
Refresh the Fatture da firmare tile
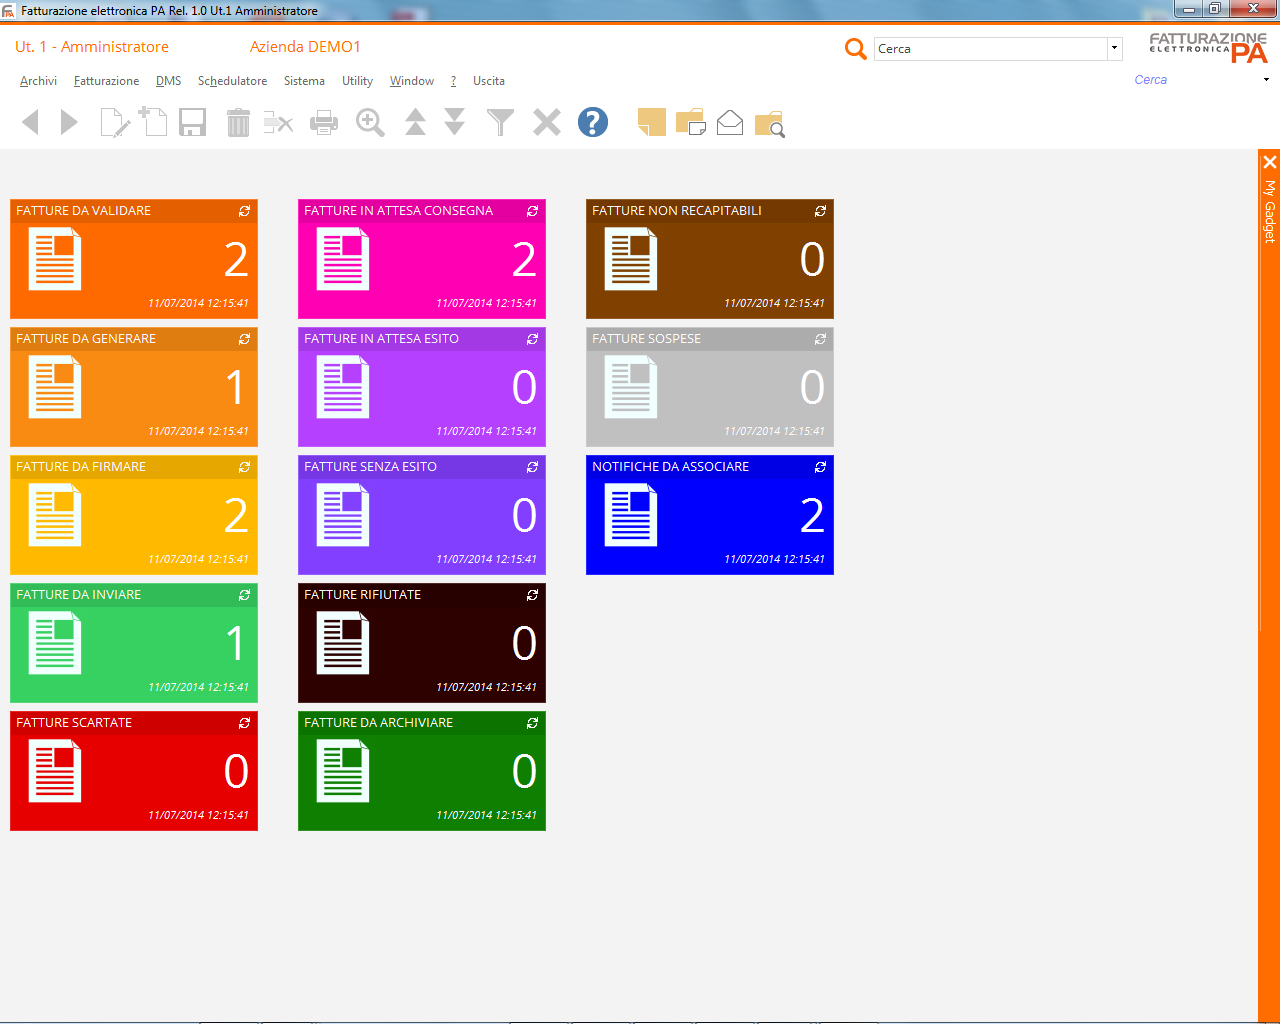click(244, 467)
